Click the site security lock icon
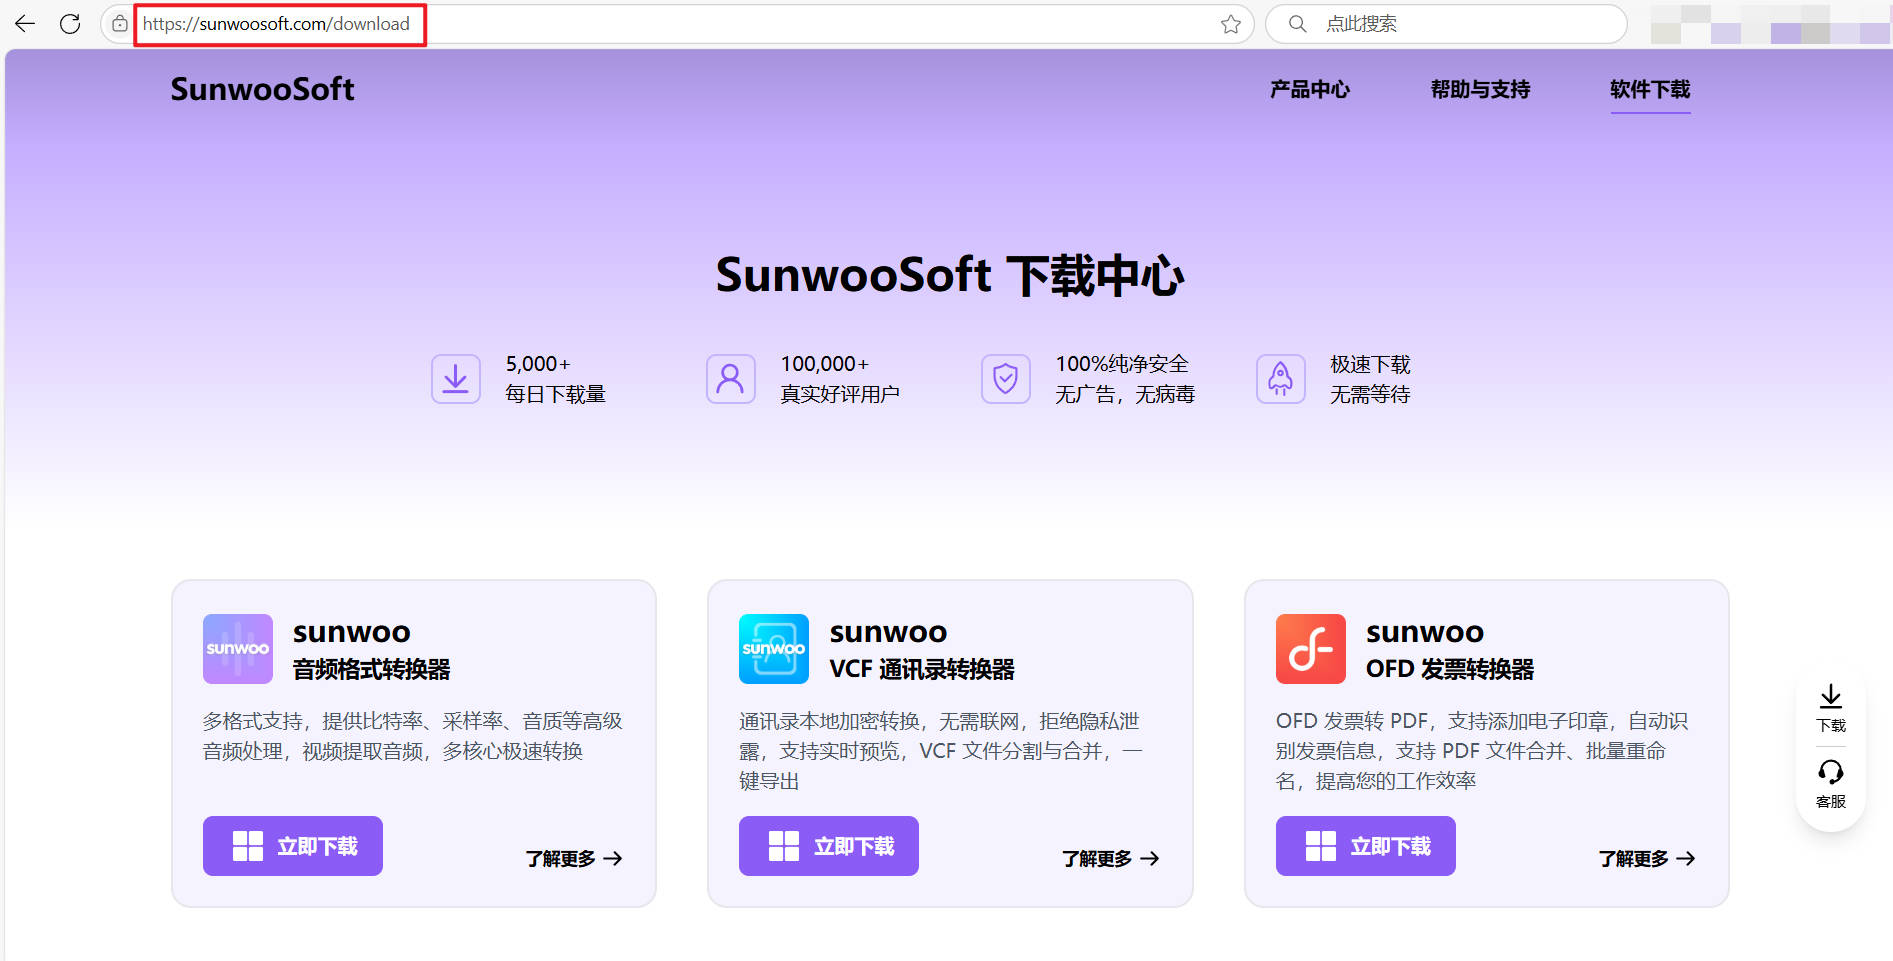Viewport: 1893px width, 961px height. point(120,24)
